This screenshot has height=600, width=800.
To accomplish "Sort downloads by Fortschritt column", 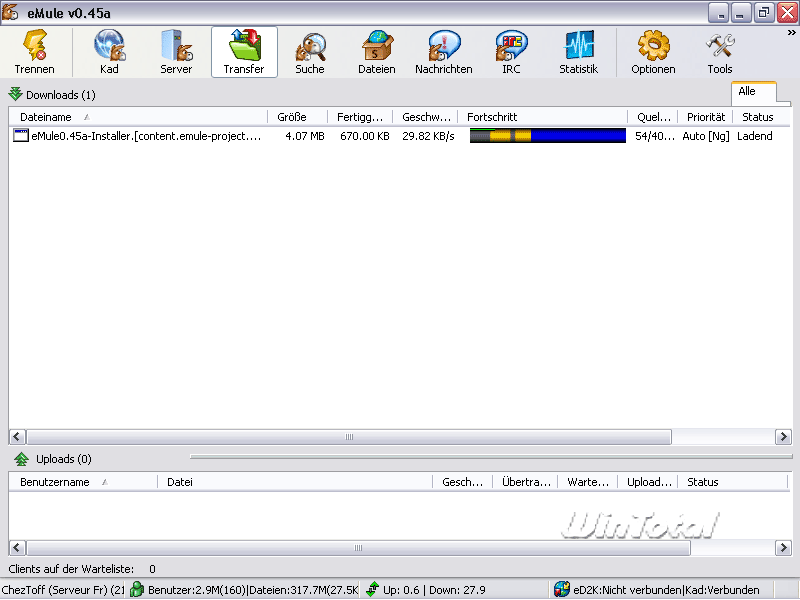I will click(543, 117).
